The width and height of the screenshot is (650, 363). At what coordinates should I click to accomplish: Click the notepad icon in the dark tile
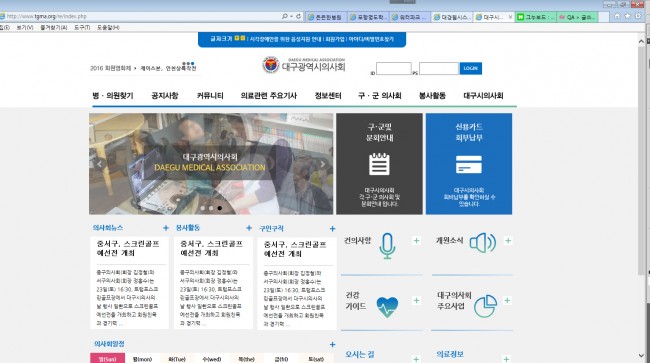click(379, 164)
